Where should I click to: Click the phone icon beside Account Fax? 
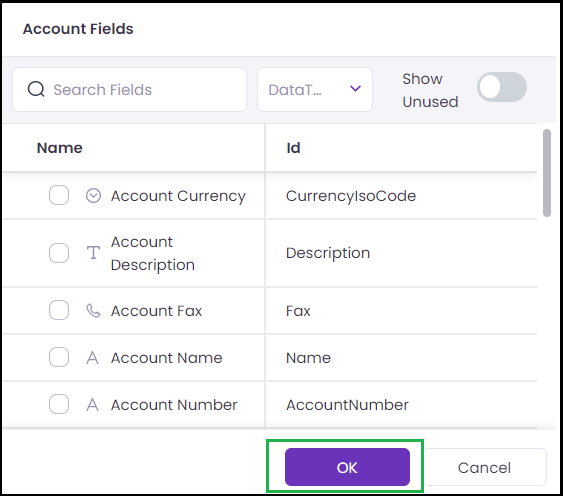[93, 311]
